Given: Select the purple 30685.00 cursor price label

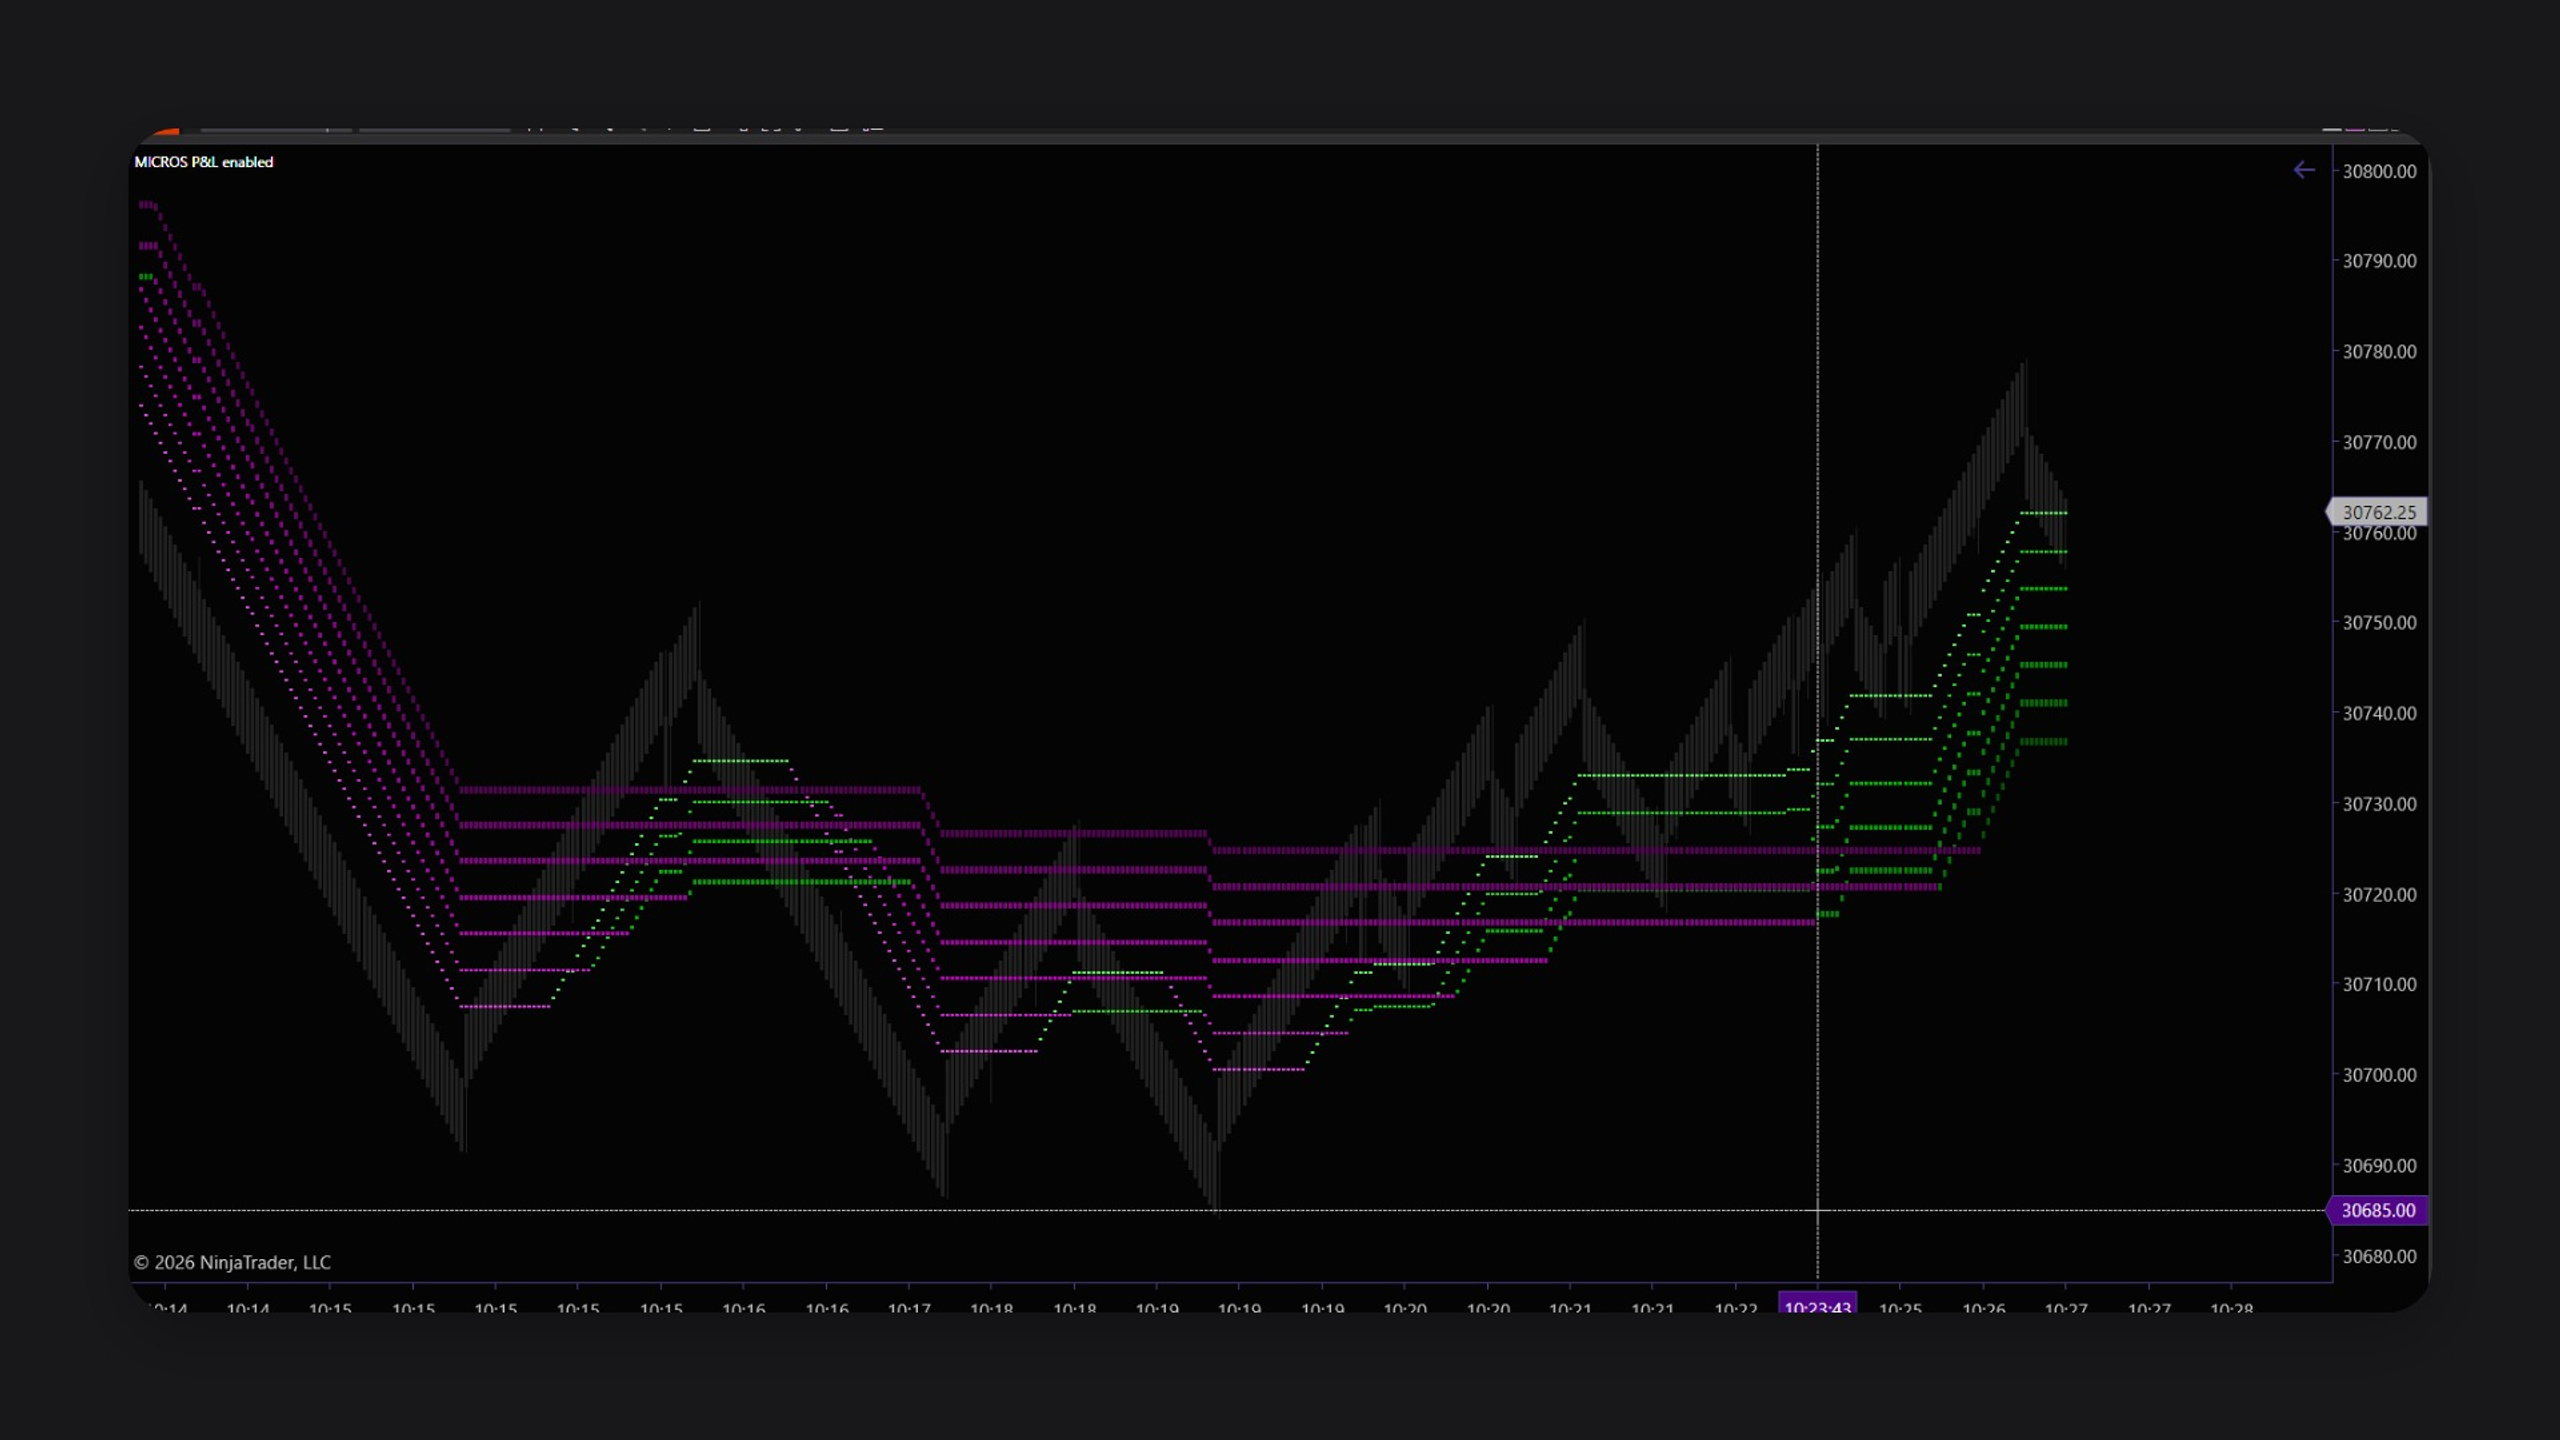Looking at the screenshot, I should pyautogui.click(x=2377, y=1210).
